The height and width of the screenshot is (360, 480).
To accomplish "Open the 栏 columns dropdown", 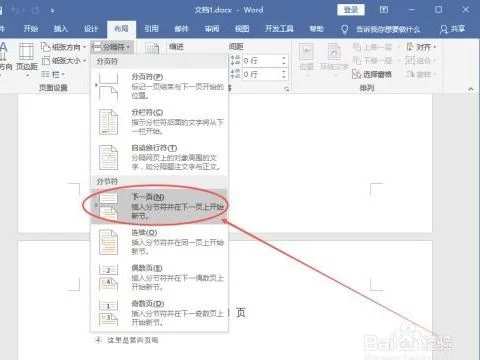I will pyautogui.click(x=53, y=74).
